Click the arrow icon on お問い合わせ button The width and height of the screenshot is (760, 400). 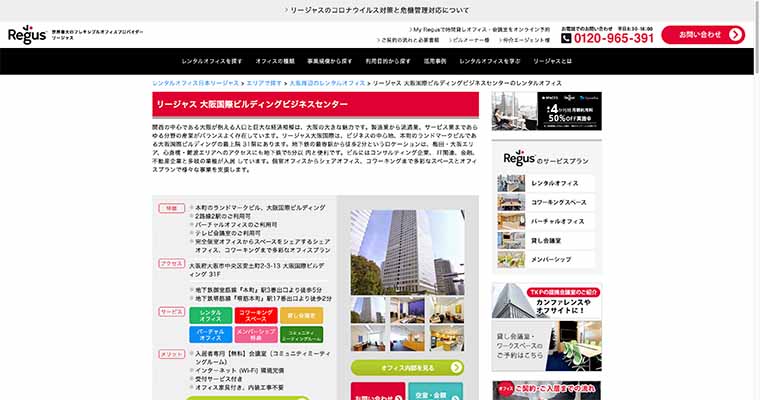(x=735, y=35)
